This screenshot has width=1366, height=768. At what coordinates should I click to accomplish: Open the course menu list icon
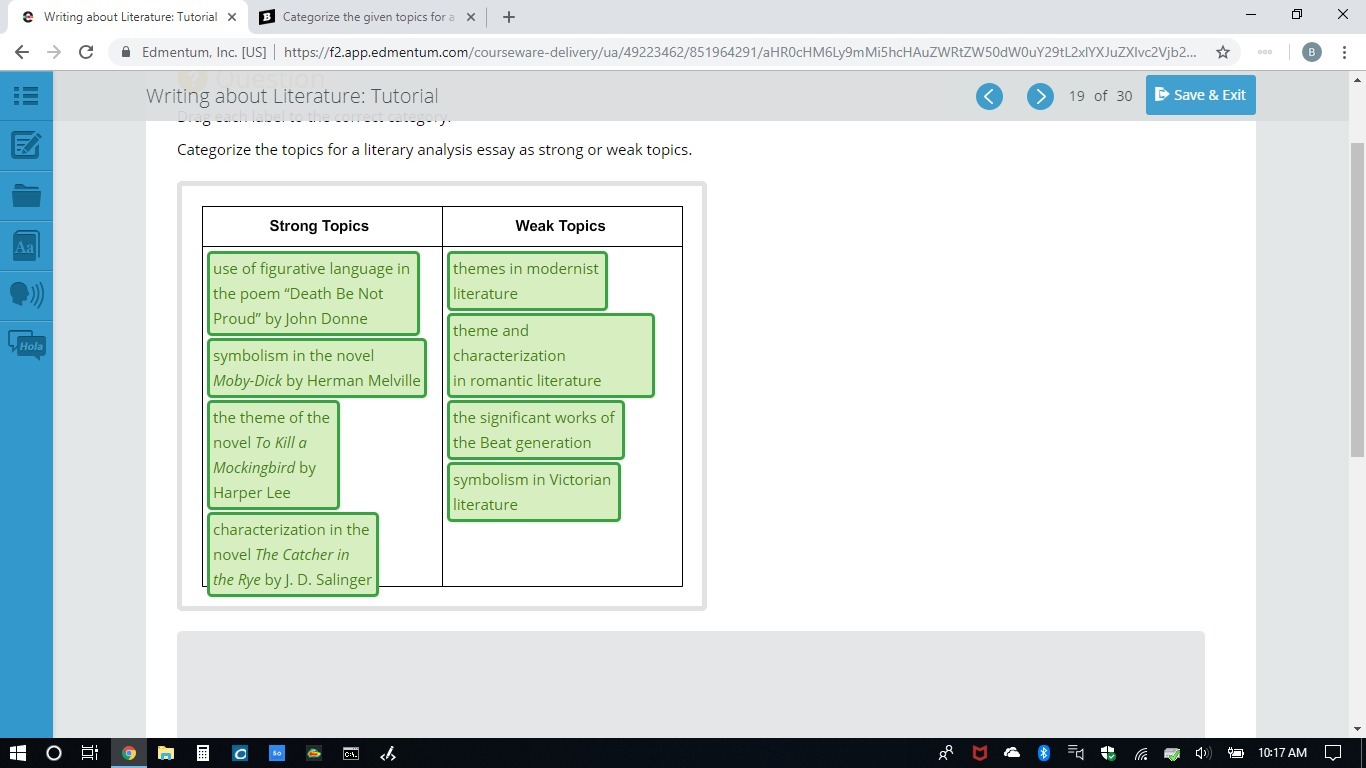coord(26,96)
